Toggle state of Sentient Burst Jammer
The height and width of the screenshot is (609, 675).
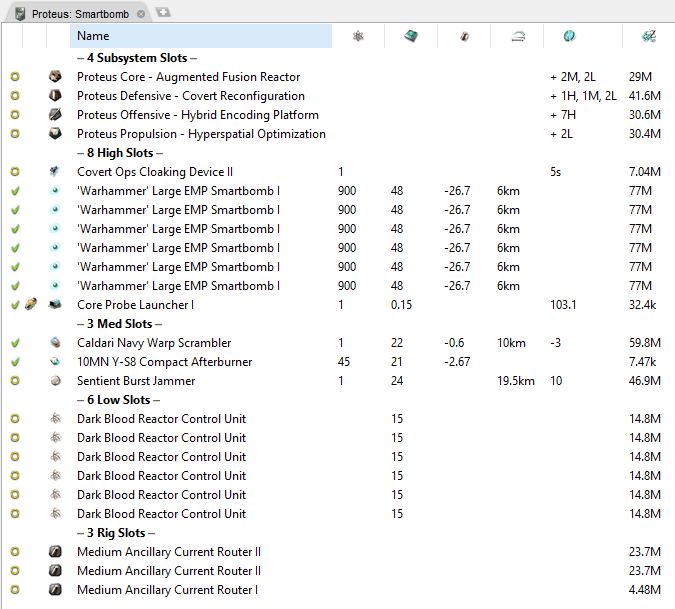pyautogui.click(x=15, y=380)
